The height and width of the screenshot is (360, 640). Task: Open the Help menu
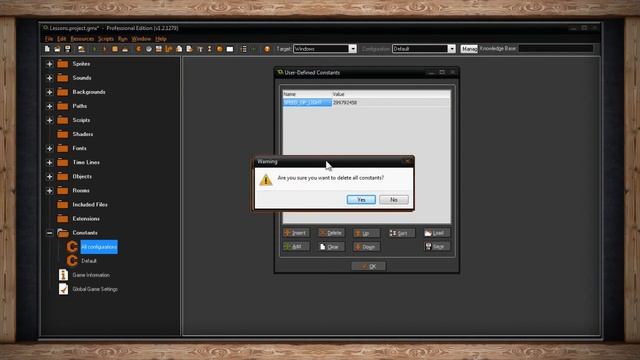(161, 39)
